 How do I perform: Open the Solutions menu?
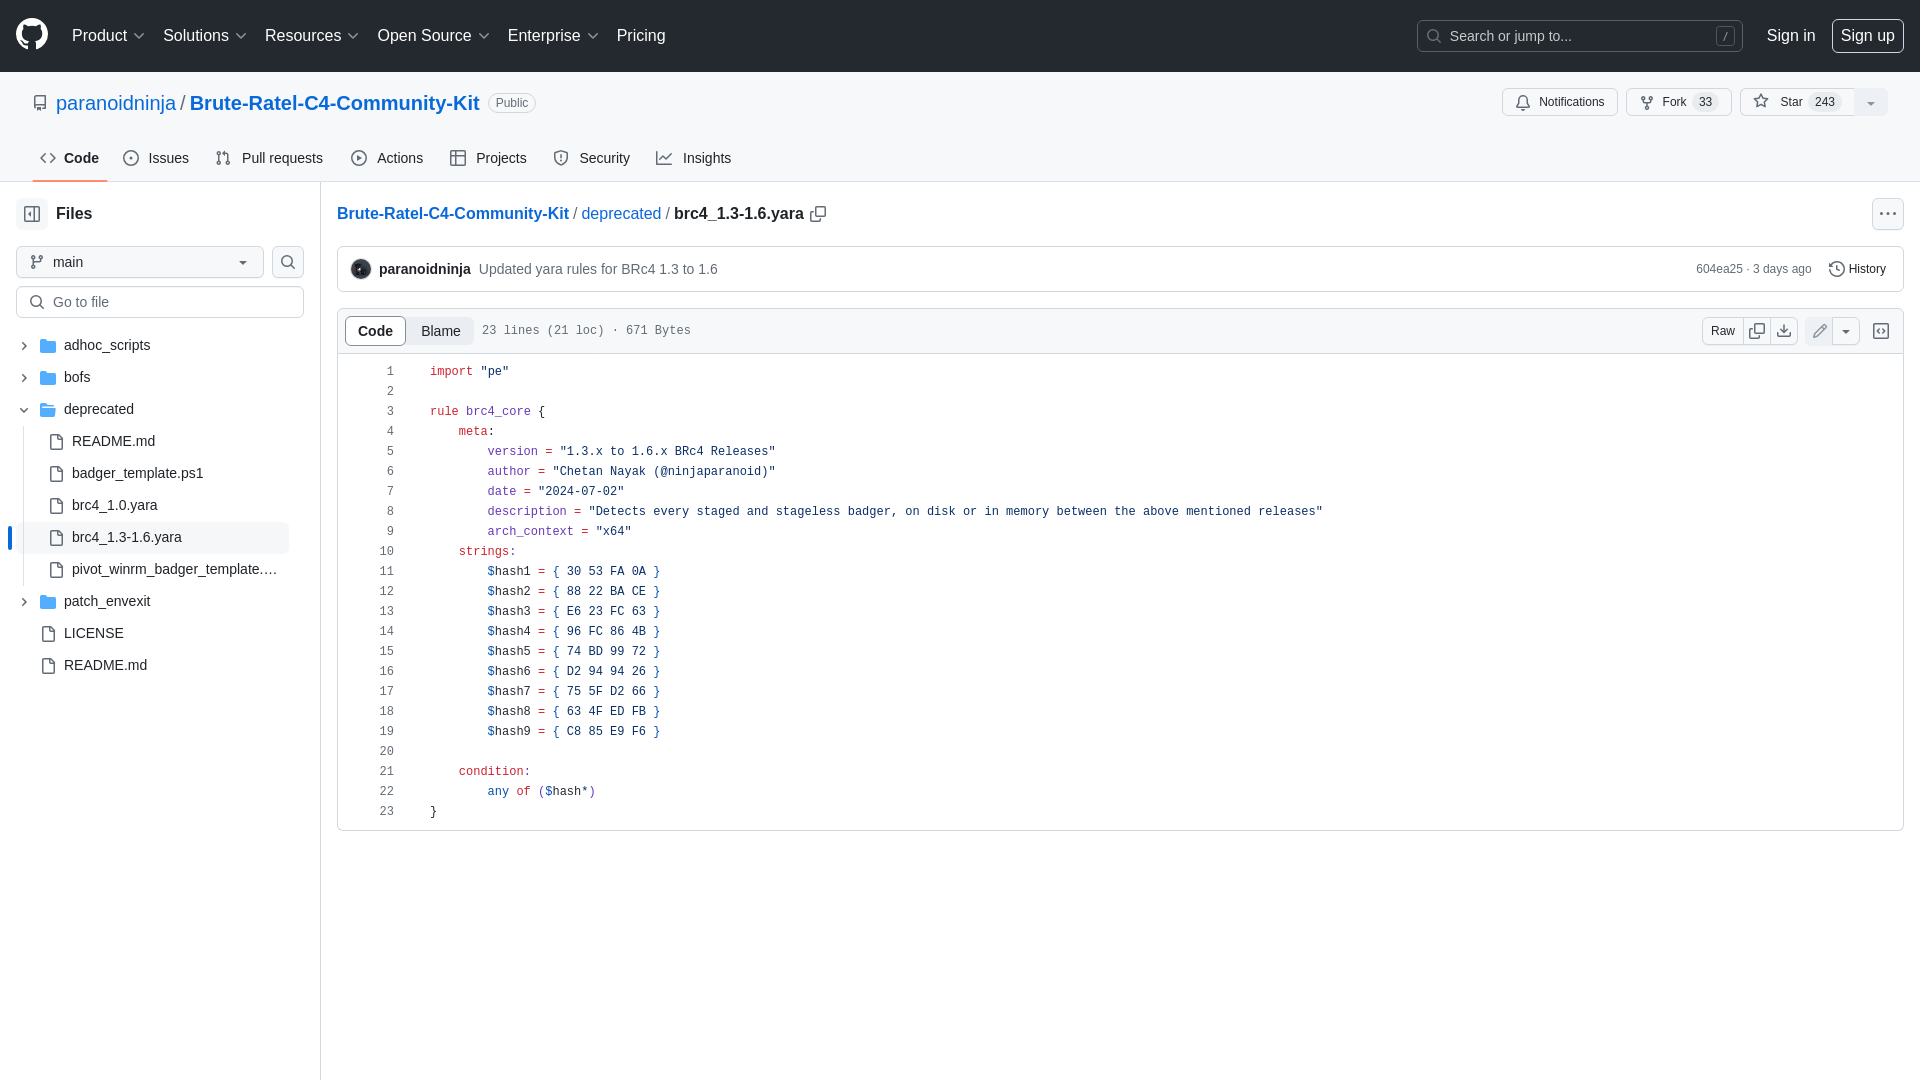point(204,36)
